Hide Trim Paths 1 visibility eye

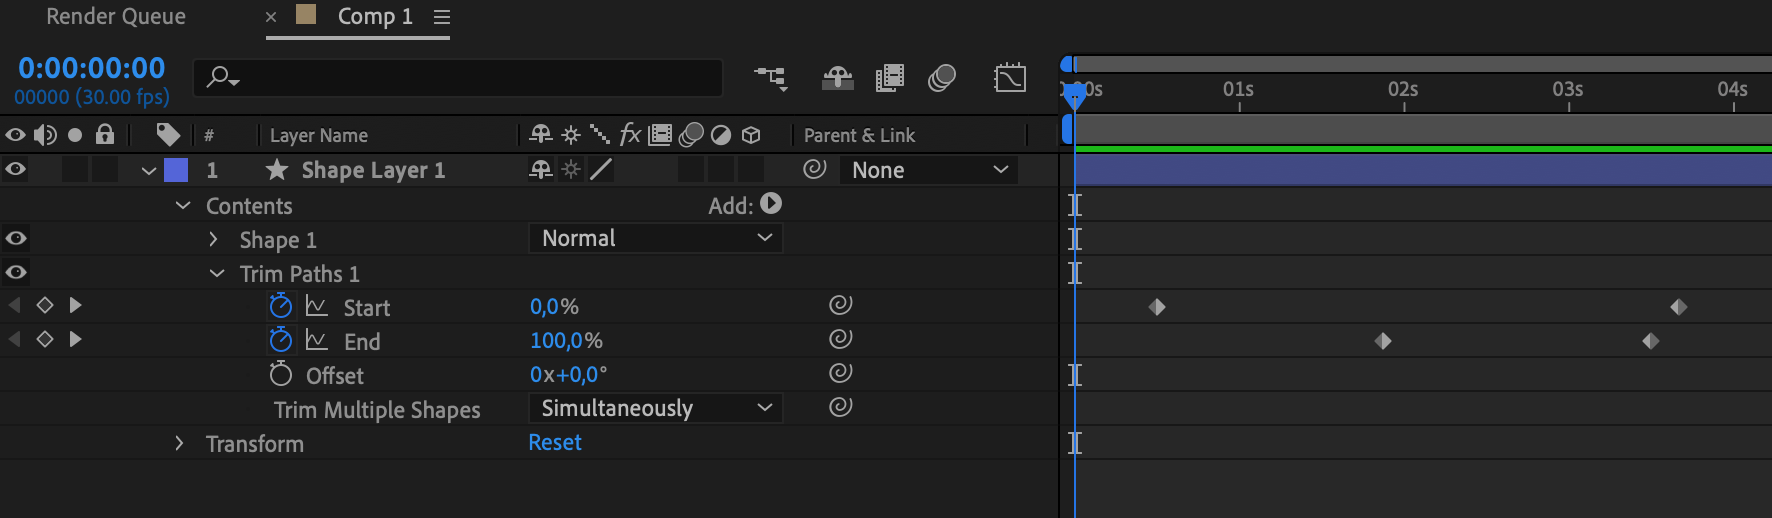[16, 272]
